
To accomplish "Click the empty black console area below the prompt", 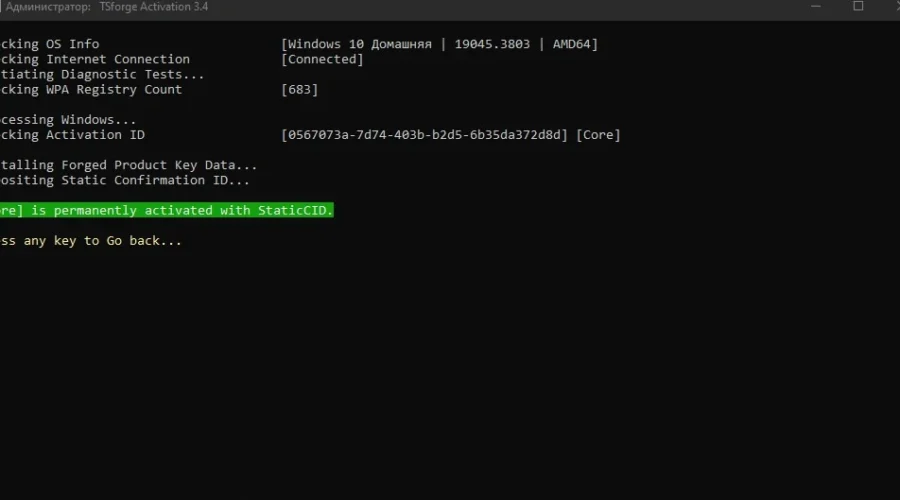I will coord(450,380).
